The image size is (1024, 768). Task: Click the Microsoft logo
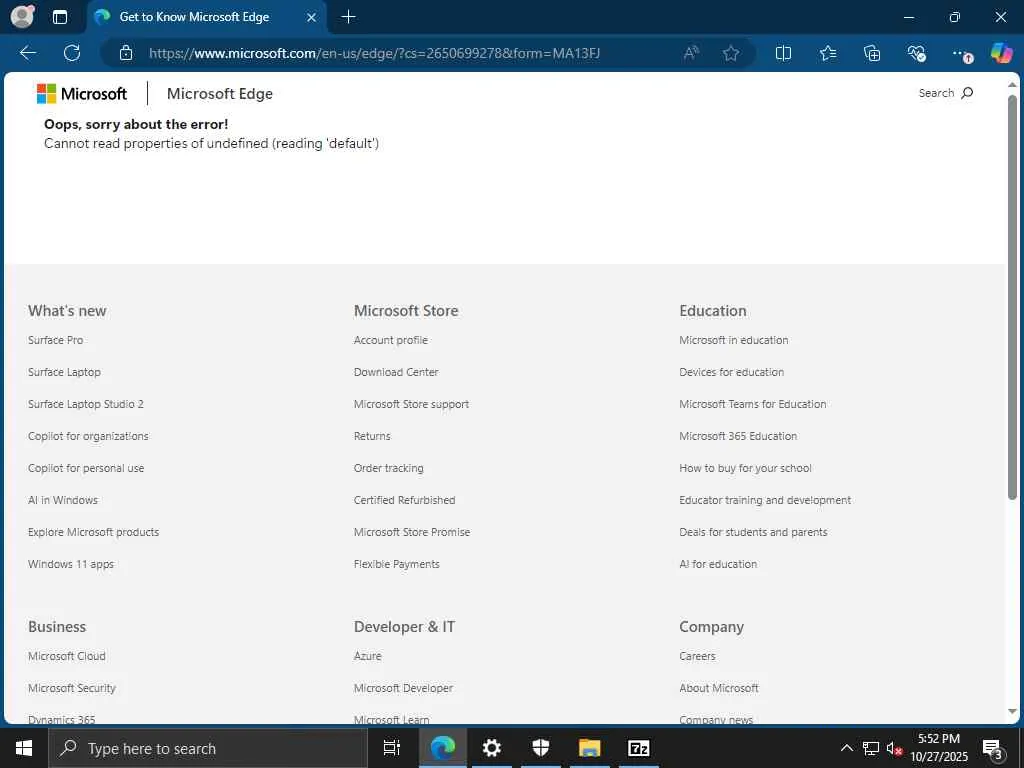pyautogui.click(x=82, y=93)
